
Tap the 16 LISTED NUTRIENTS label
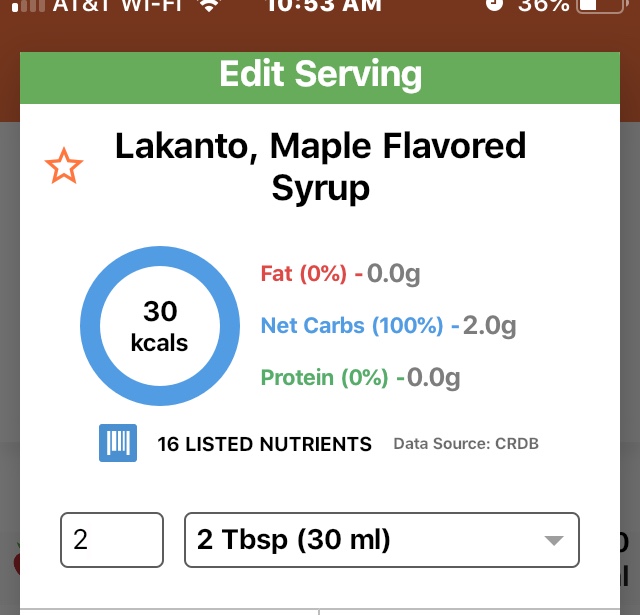(264, 444)
